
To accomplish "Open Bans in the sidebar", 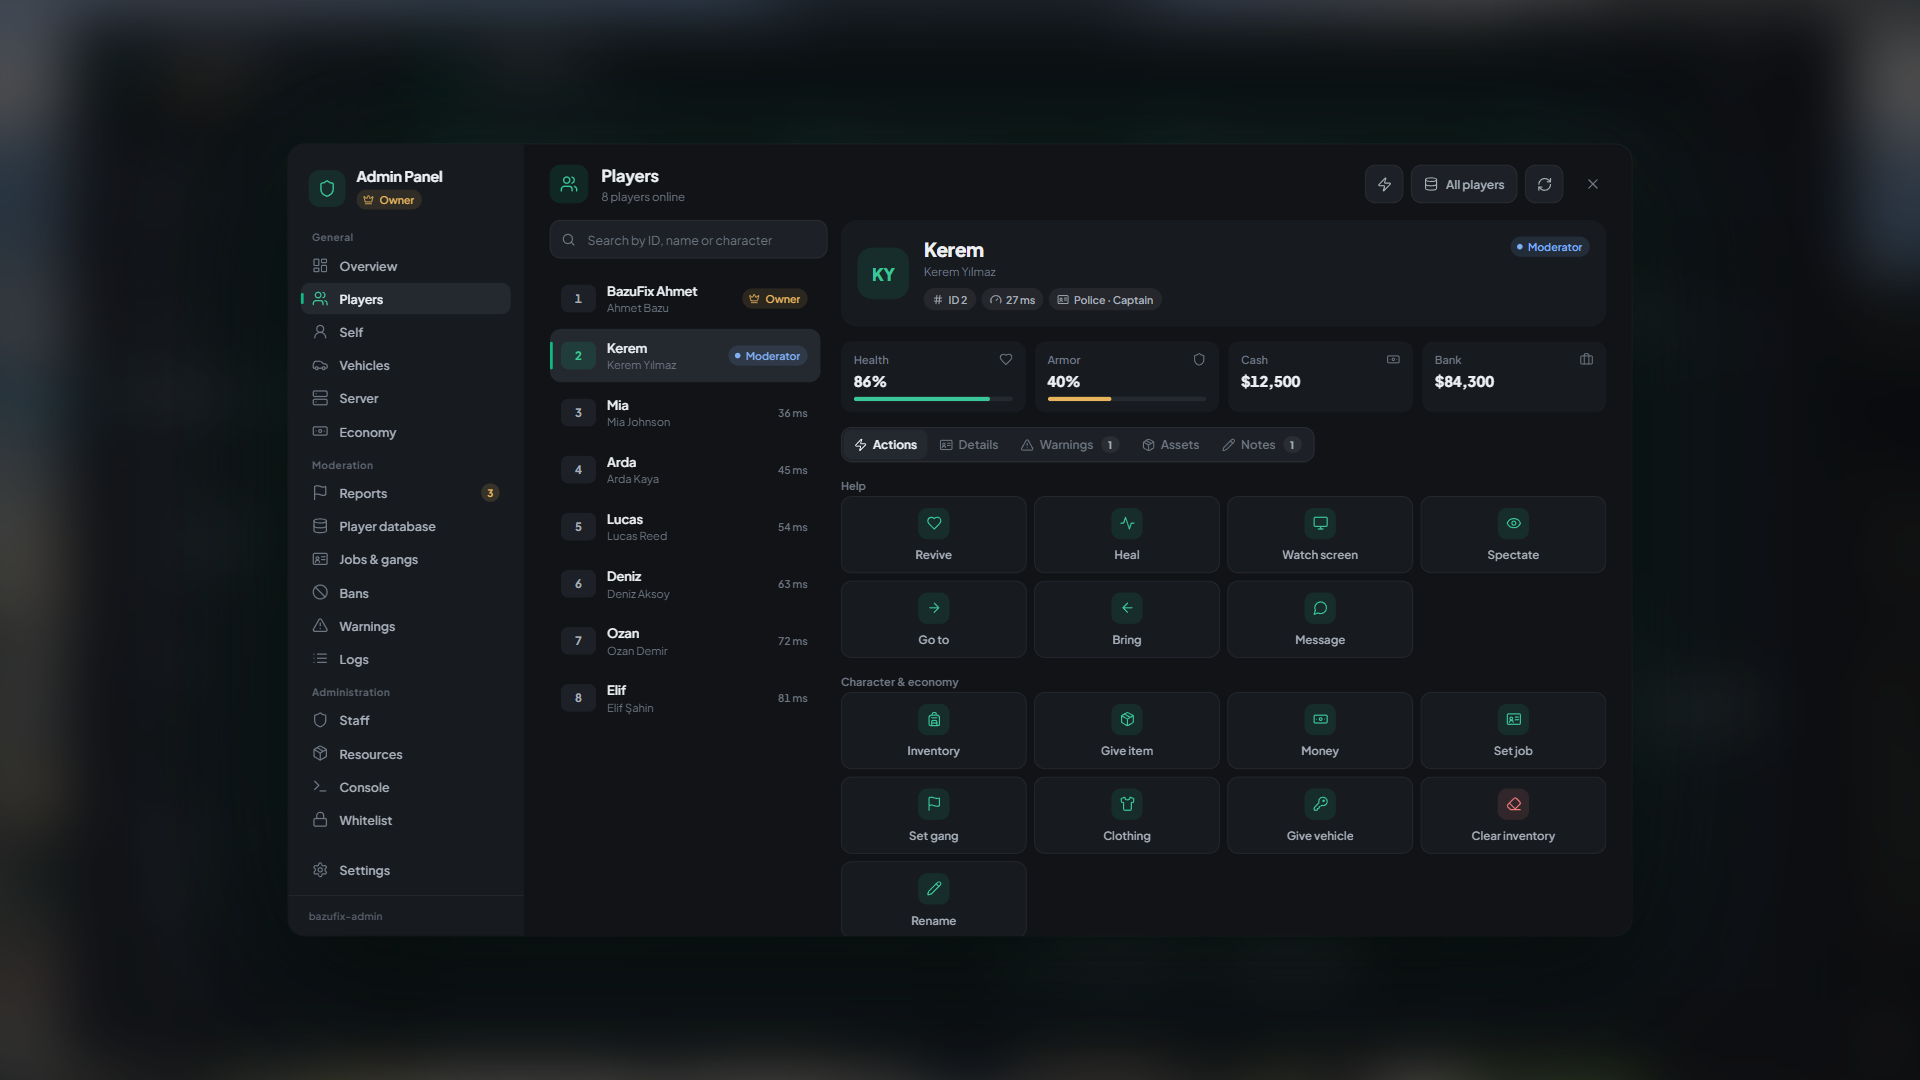I will pos(405,593).
